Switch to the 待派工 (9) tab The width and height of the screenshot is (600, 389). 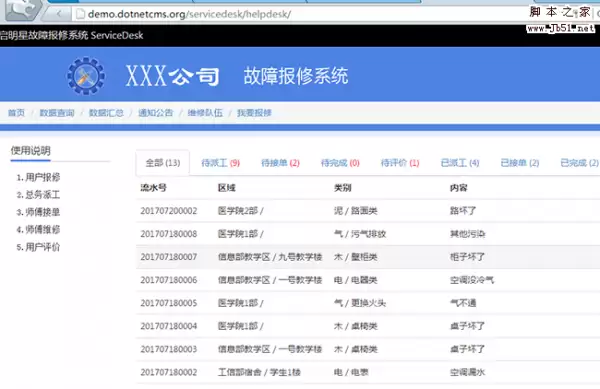tap(220, 163)
